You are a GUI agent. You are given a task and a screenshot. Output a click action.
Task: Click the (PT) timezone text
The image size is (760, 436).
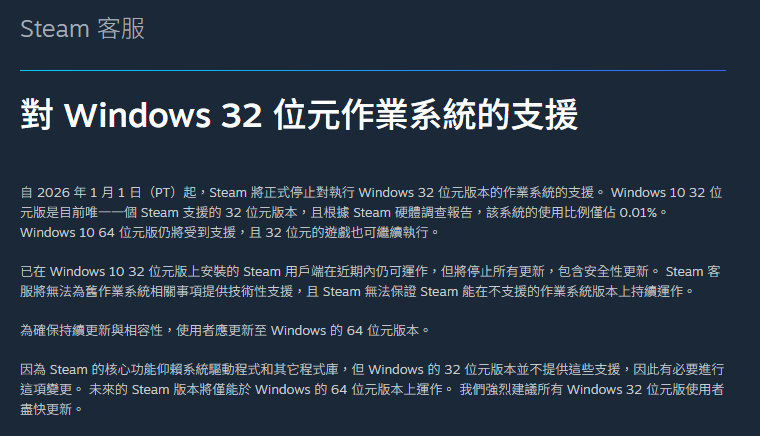click(162, 193)
